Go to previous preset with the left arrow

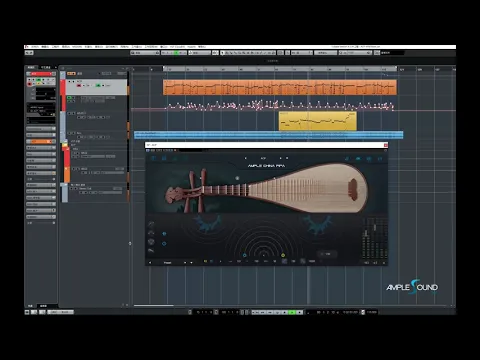coord(150,263)
